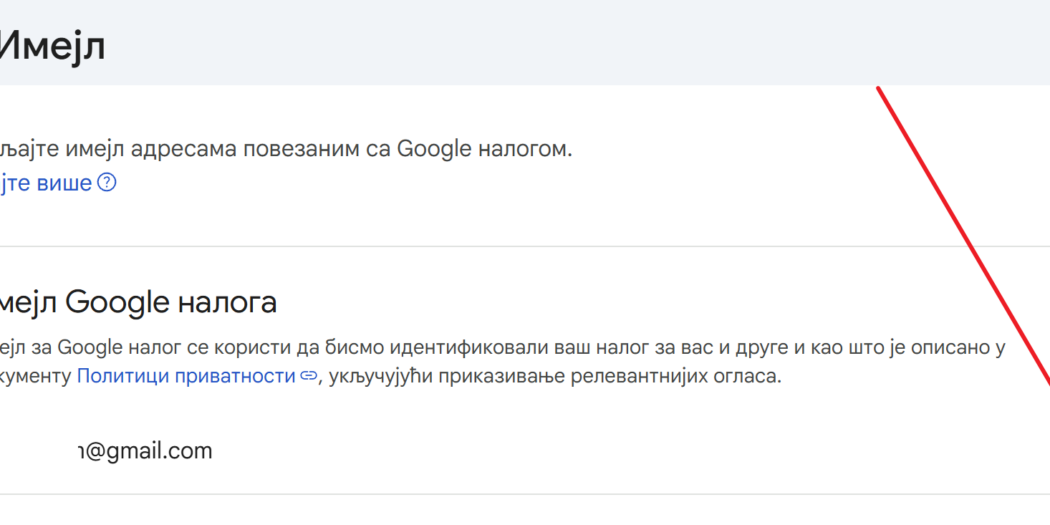Select the @gmail.com email address
Viewport: 1050px width, 525px height.
point(145,451)
